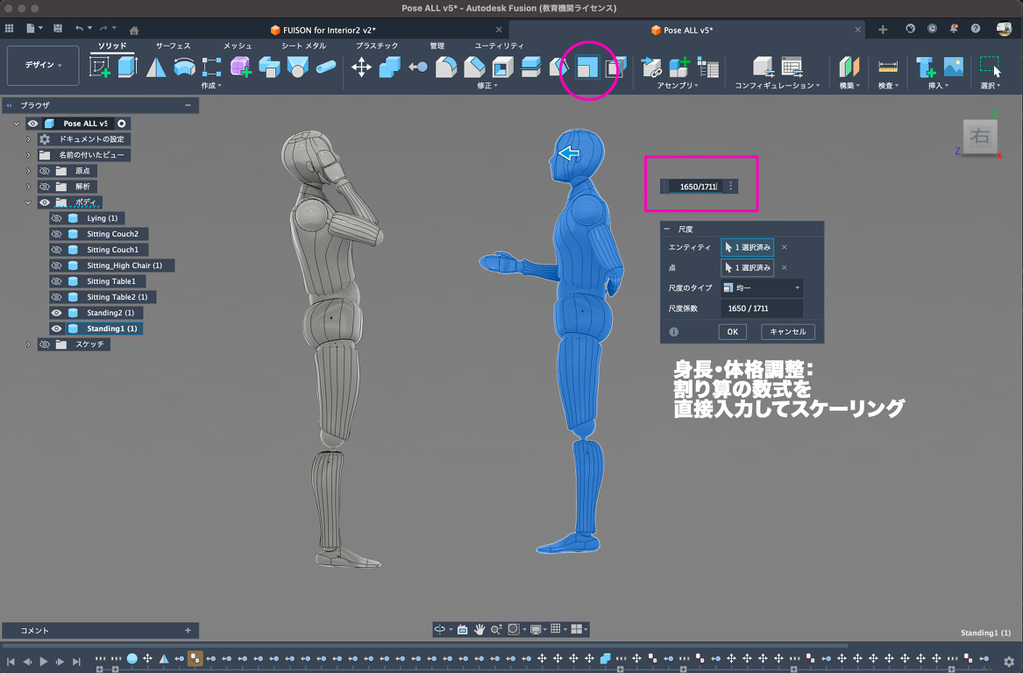Screen dimensions: 1023x673
Task: Expand the スケッチ folder
Action: pyautogui.click(x=29, y=344)
